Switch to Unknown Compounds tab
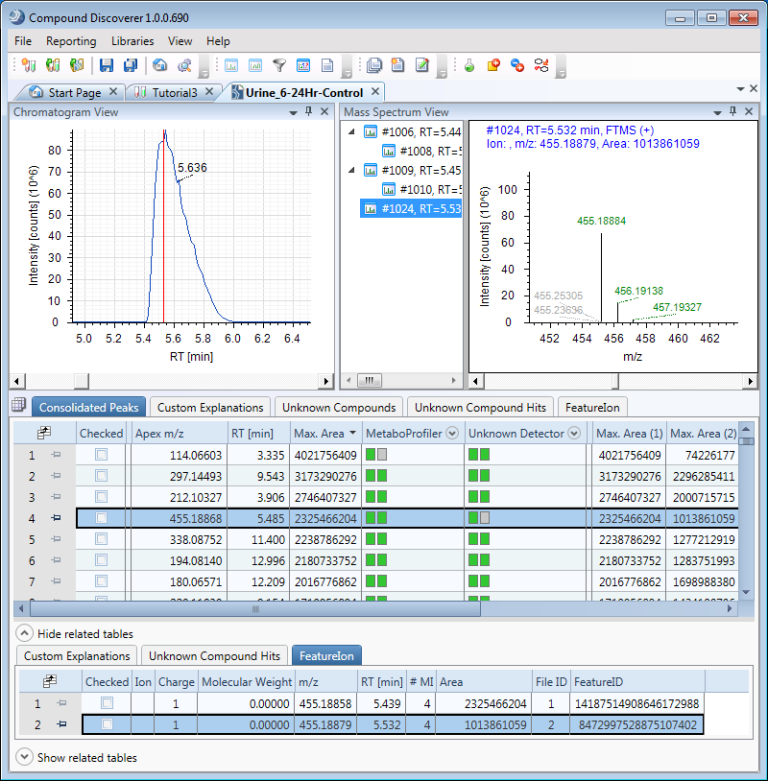The width and height of the screenshot is (768, 781). (x=338, y=407)
